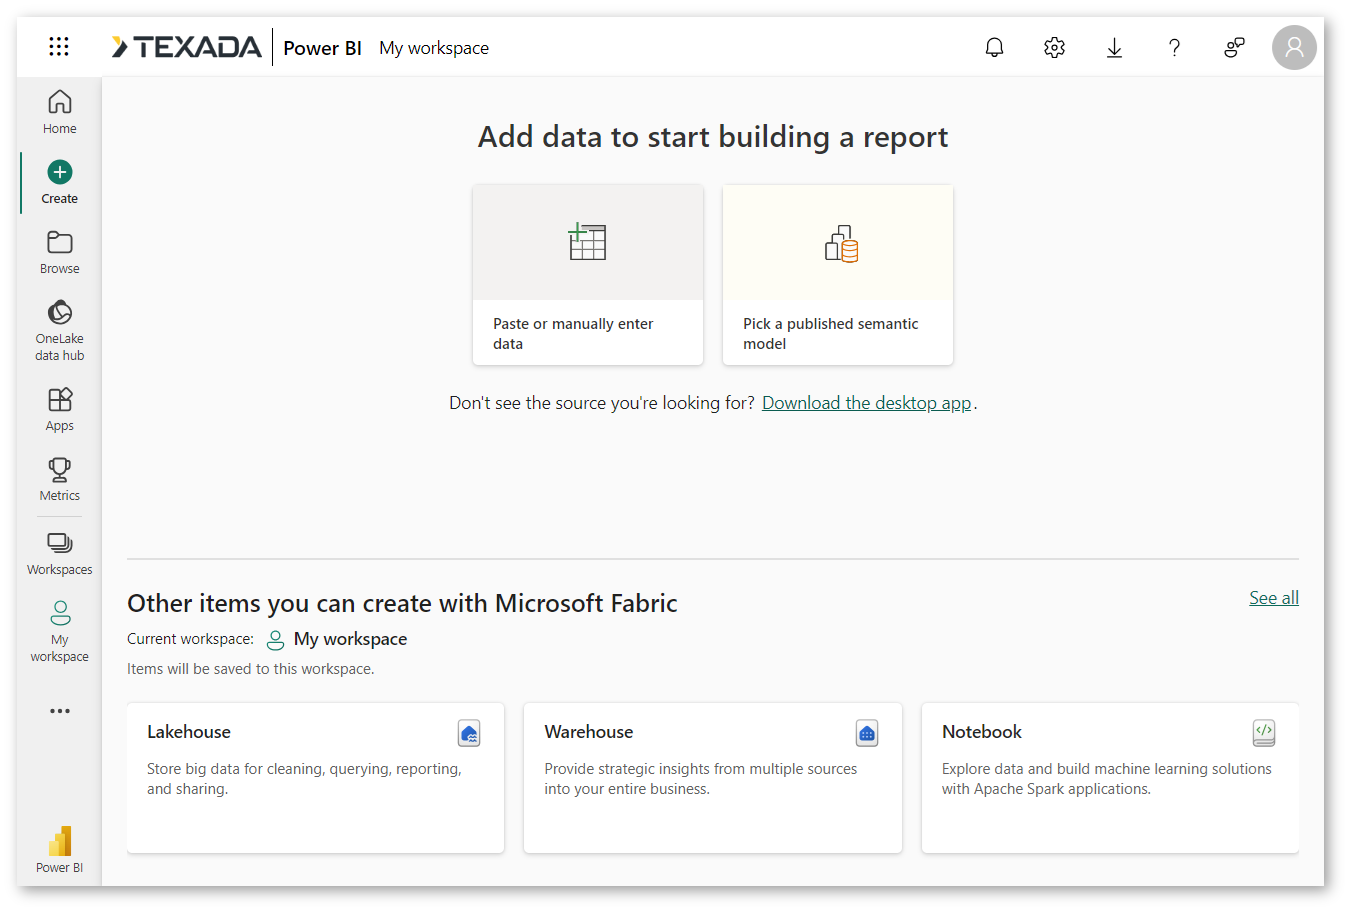The width and height of the screenshot is (1350, 912).
Task: Open Apps in the sidebar
Action: [x=60, y=409]
